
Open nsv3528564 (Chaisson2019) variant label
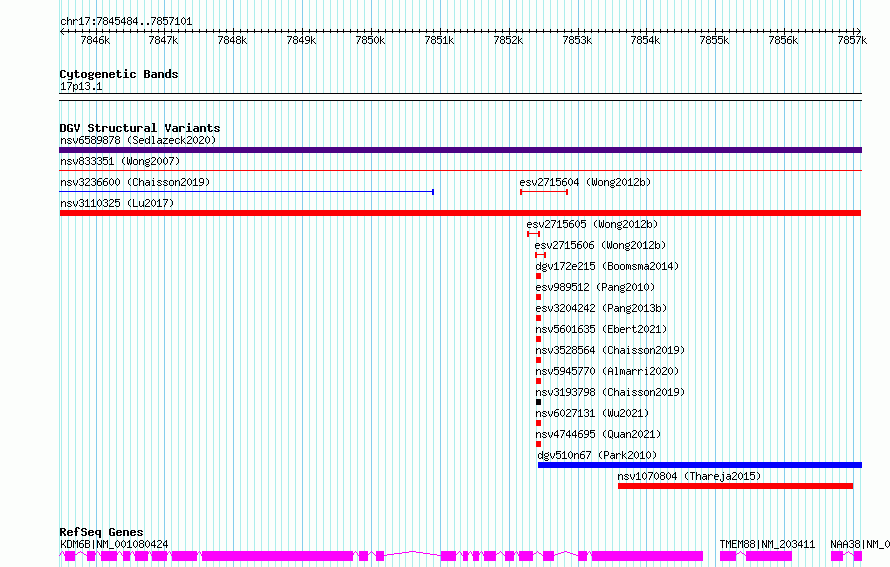[x=610, y=350]
